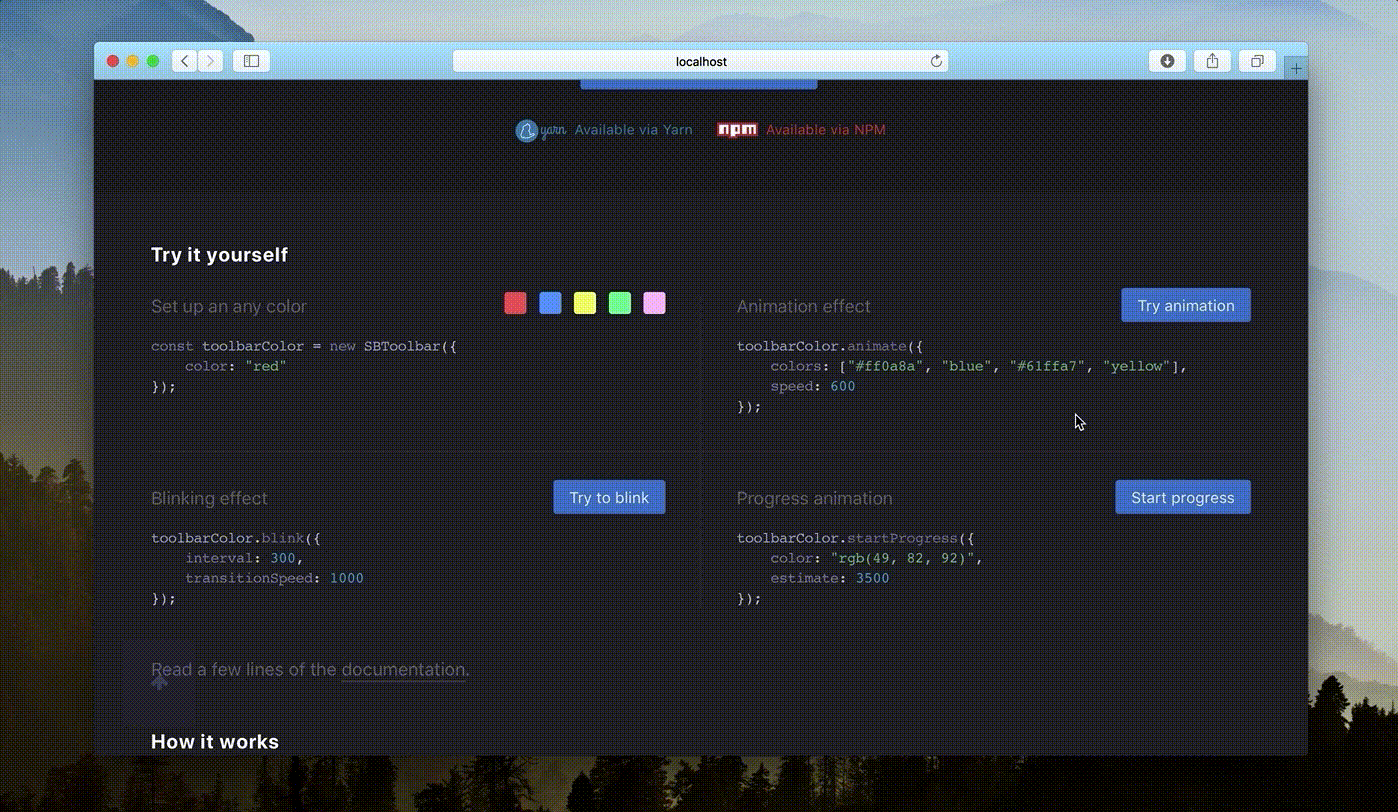Image resolution: width=1398 pixels, height=812 pixels.
Task: Go forward with Safari's forward arrow
Action: tap(210, 61)
